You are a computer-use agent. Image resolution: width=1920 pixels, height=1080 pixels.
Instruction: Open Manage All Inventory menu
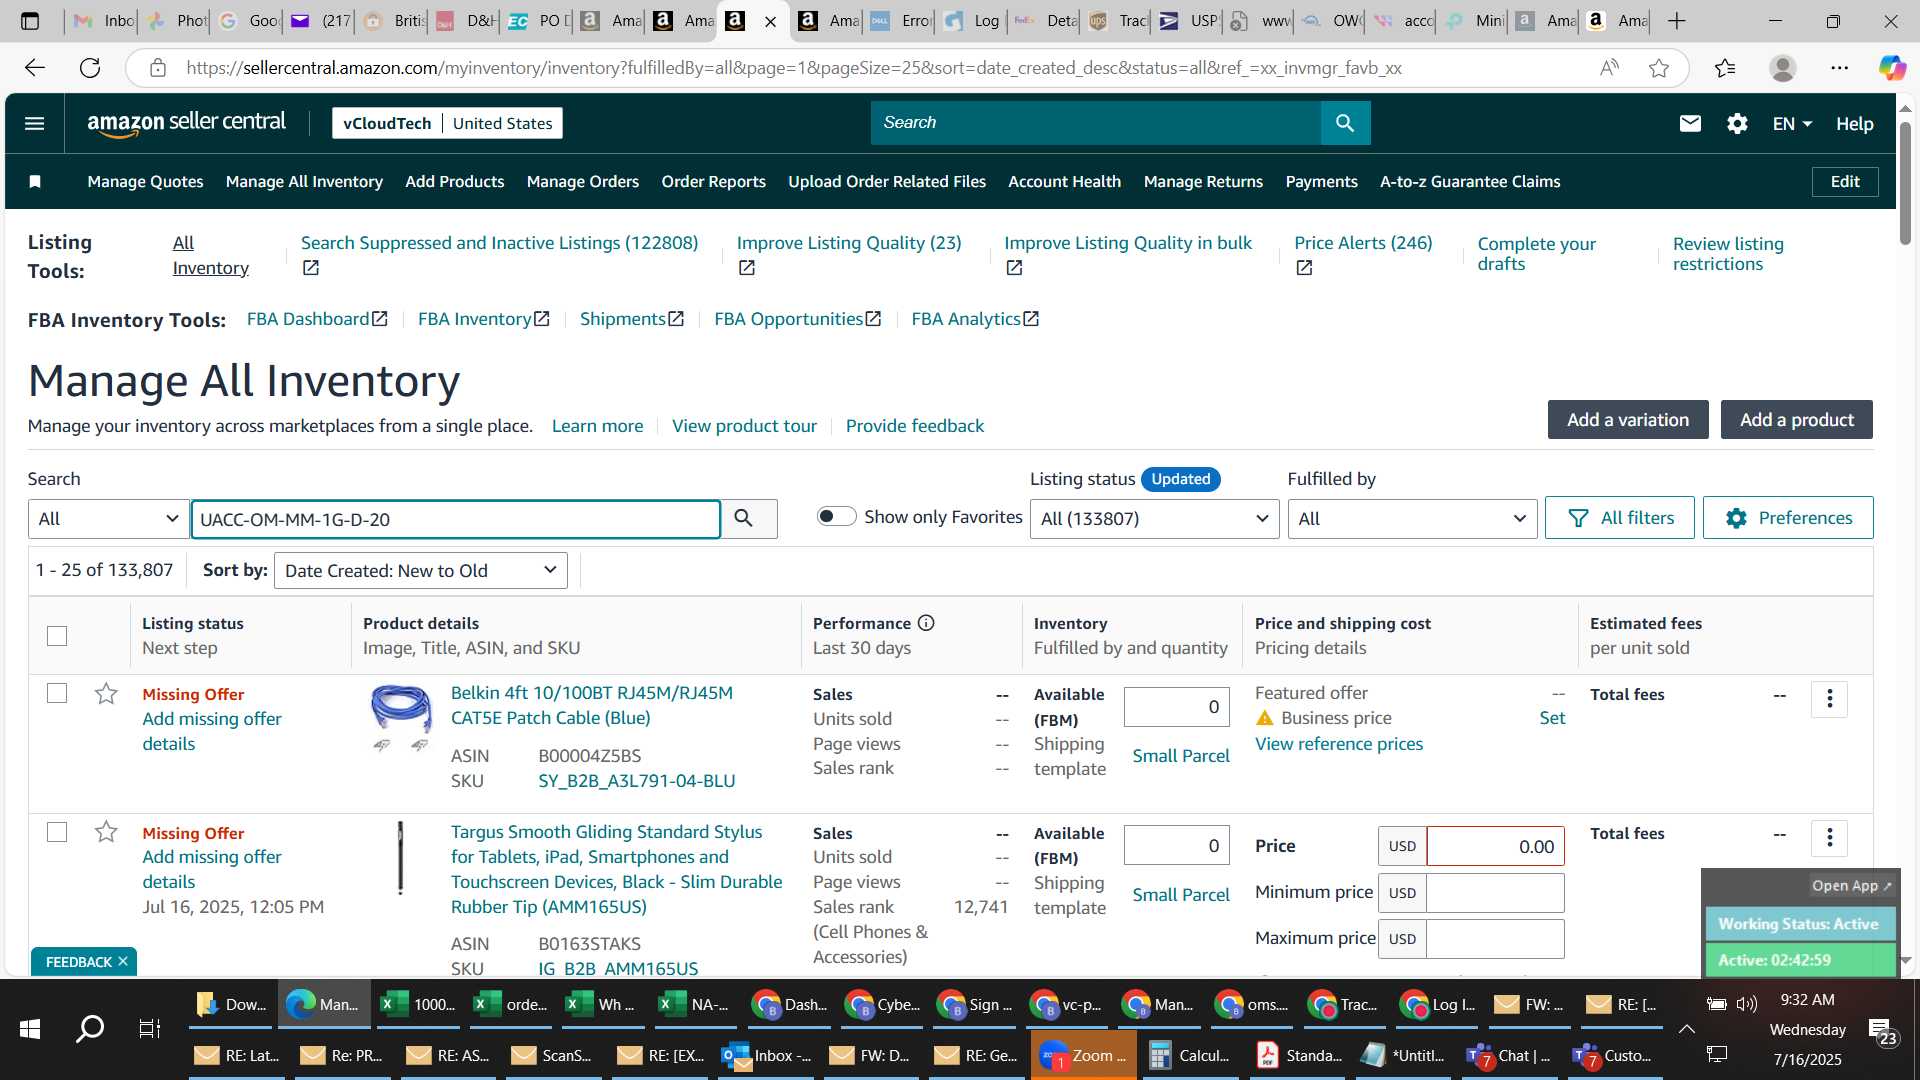[x=304, y=181]
